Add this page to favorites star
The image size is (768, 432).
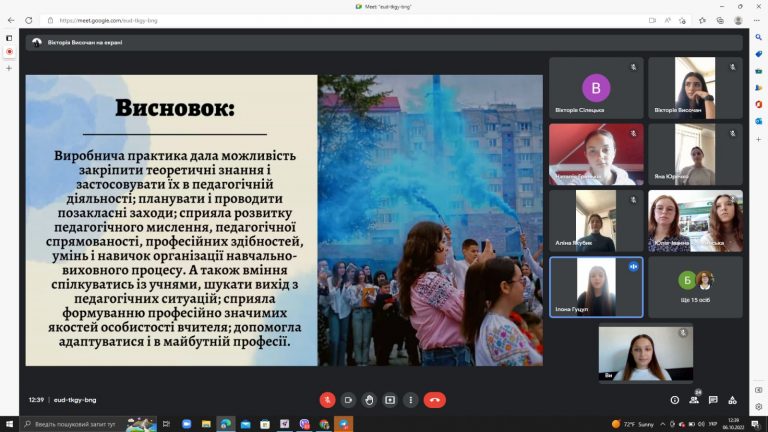[683, 21]
